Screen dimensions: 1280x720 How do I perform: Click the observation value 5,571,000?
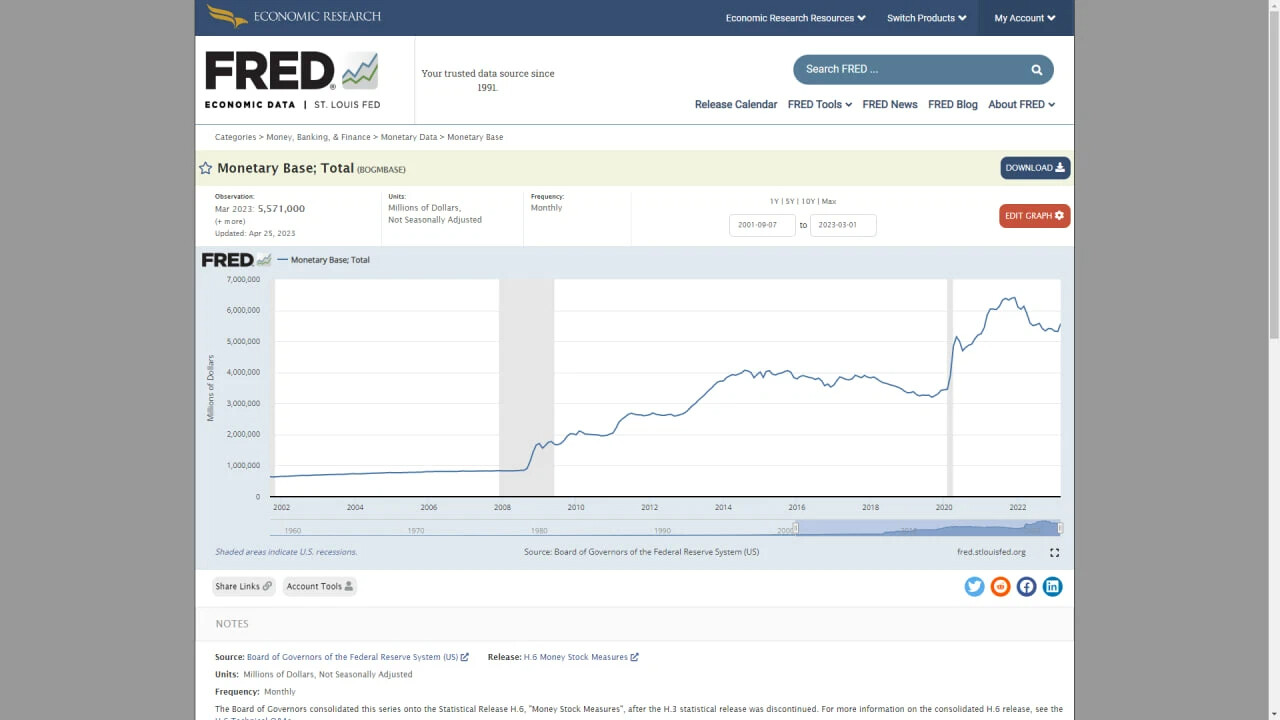point(281,209)
